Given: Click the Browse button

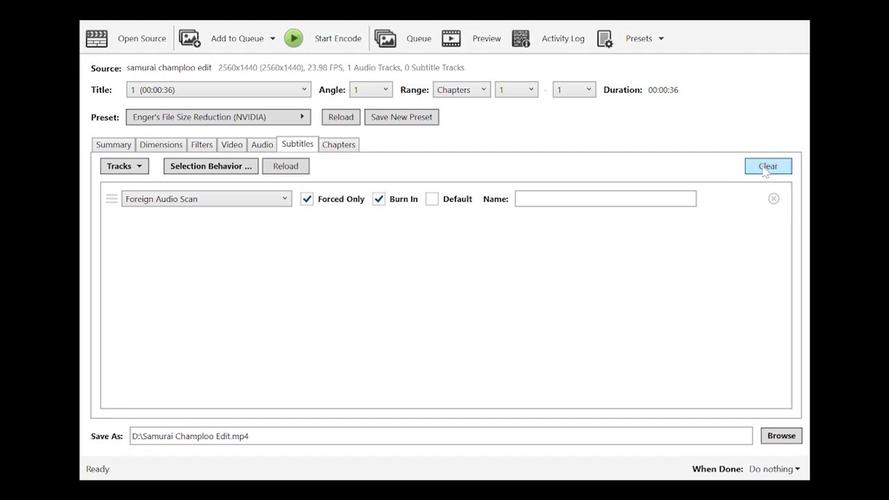Looking at the screenshot, I should point(781,435).
